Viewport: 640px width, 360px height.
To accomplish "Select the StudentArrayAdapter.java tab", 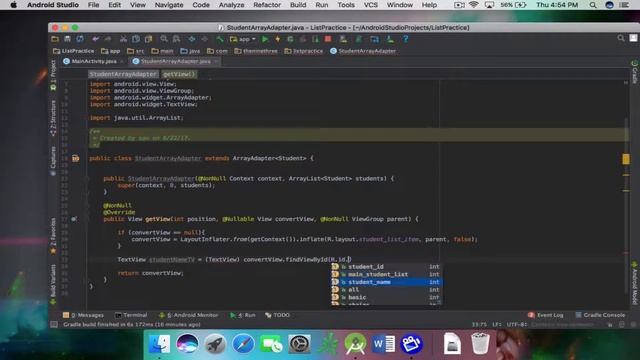I will click(175, 61).
